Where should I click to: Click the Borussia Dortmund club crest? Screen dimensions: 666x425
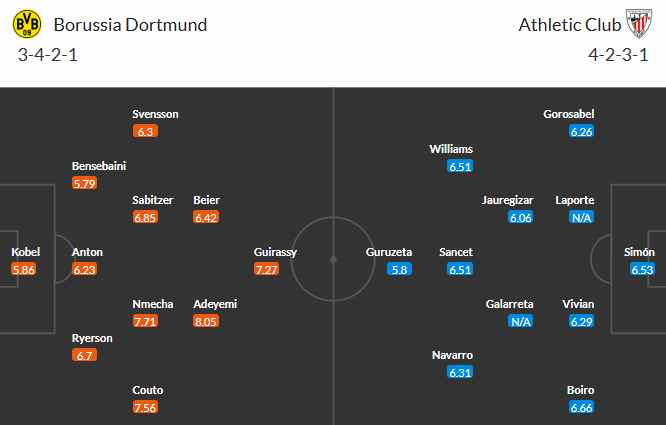tap(31, 24)
